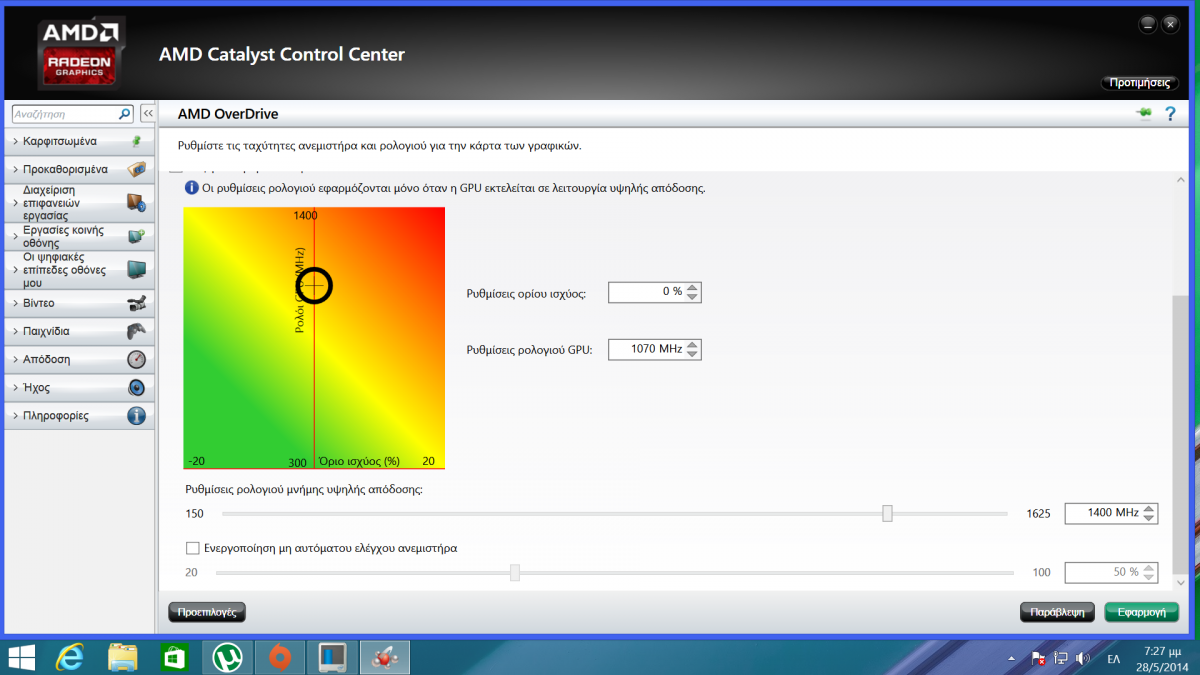The width and height of the screenshot is (1200, 675).
Task: Click the flat panel monitor icon for ψηφιακές επίπεδες οθόνες
Action: 137,270
